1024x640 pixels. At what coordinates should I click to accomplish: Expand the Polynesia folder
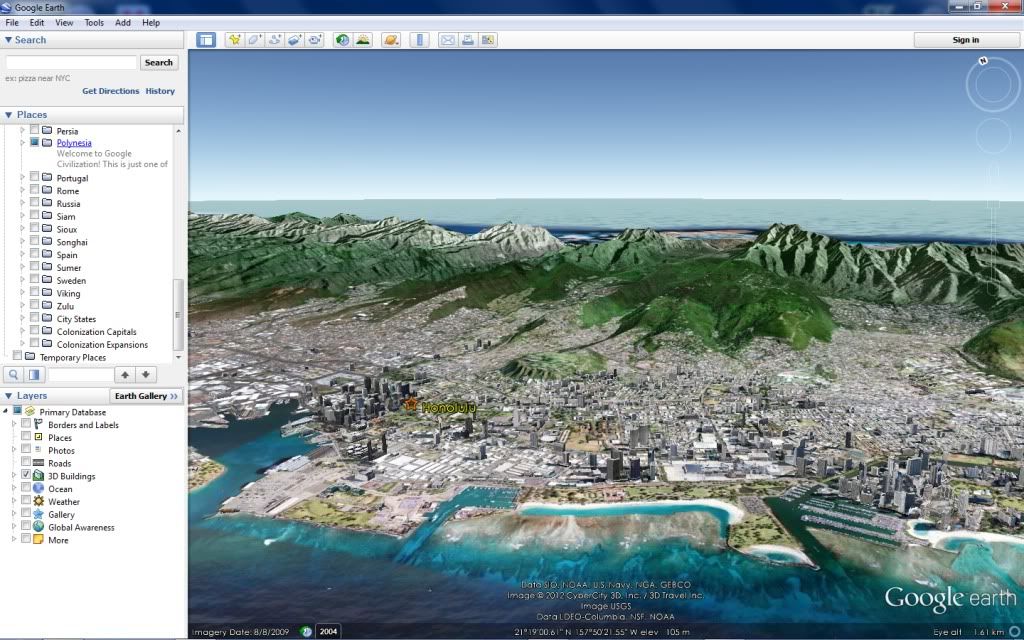[23, 142]
